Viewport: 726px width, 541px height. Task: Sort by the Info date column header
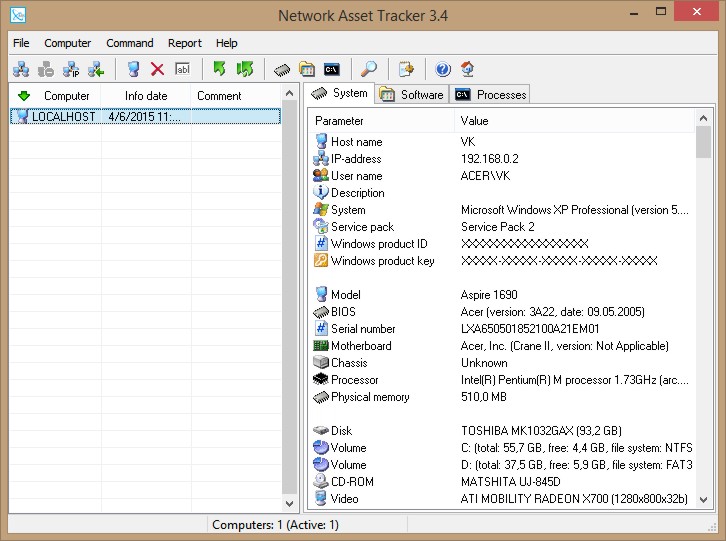coord(146,96)
